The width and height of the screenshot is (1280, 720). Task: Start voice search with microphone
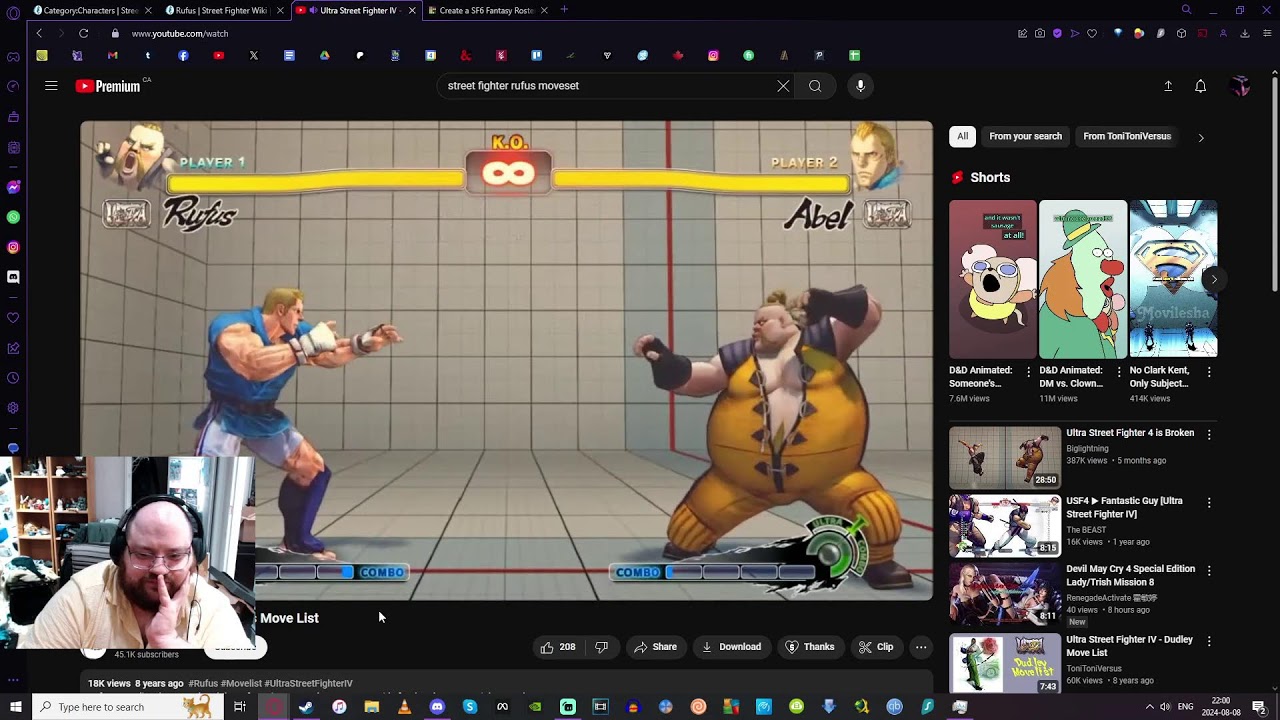point(860,86)
